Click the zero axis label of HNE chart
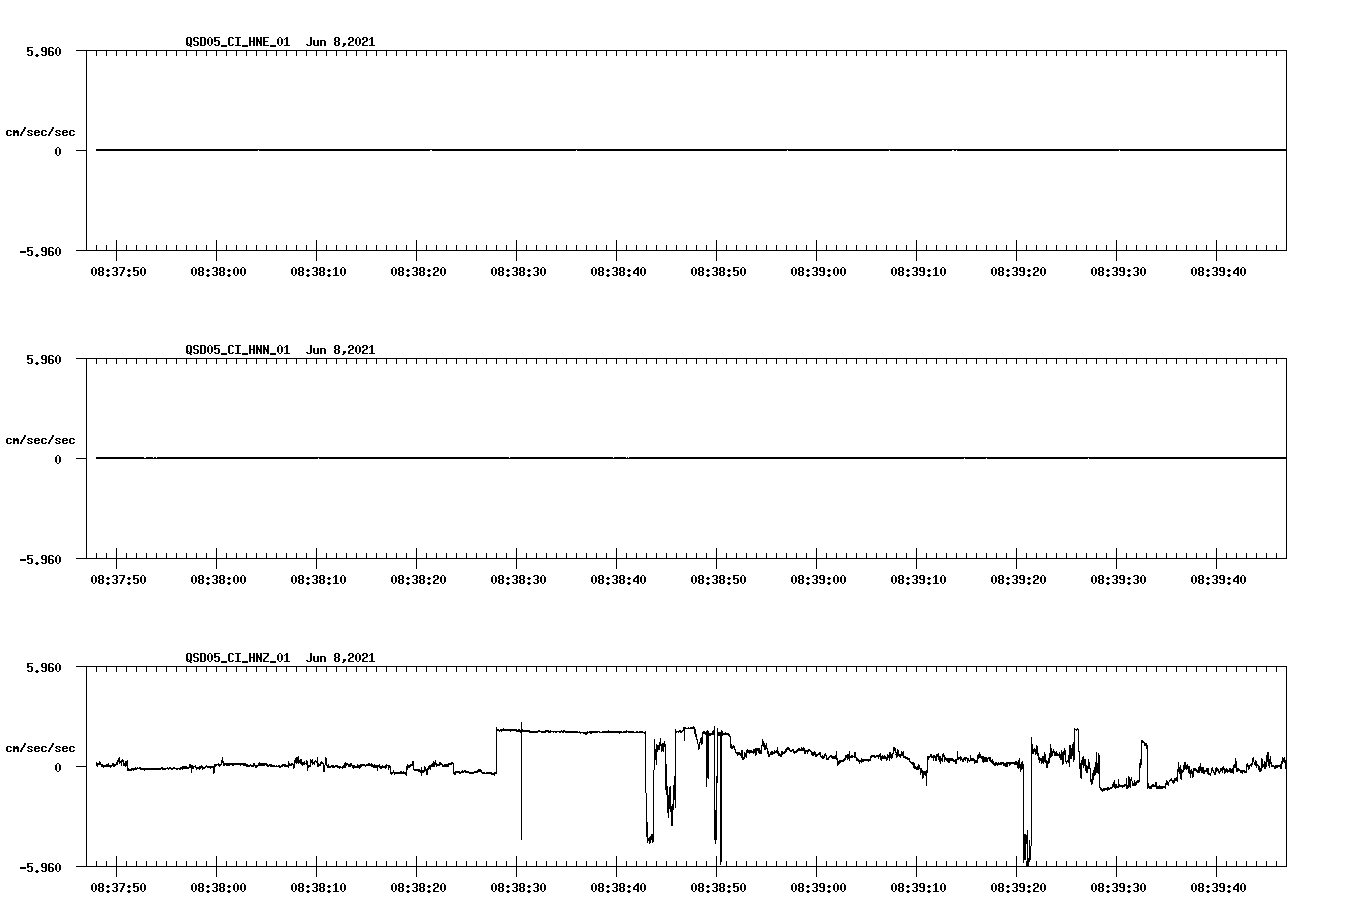Screen dimensions: 1358x924 [58, 151]
